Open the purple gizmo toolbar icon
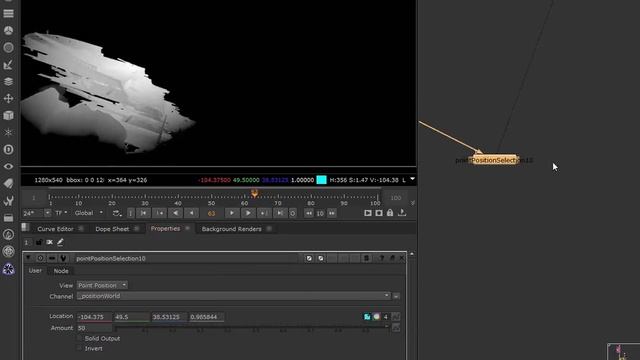The height and width of the screenshot is (360, 640). (x=8, y=269)
